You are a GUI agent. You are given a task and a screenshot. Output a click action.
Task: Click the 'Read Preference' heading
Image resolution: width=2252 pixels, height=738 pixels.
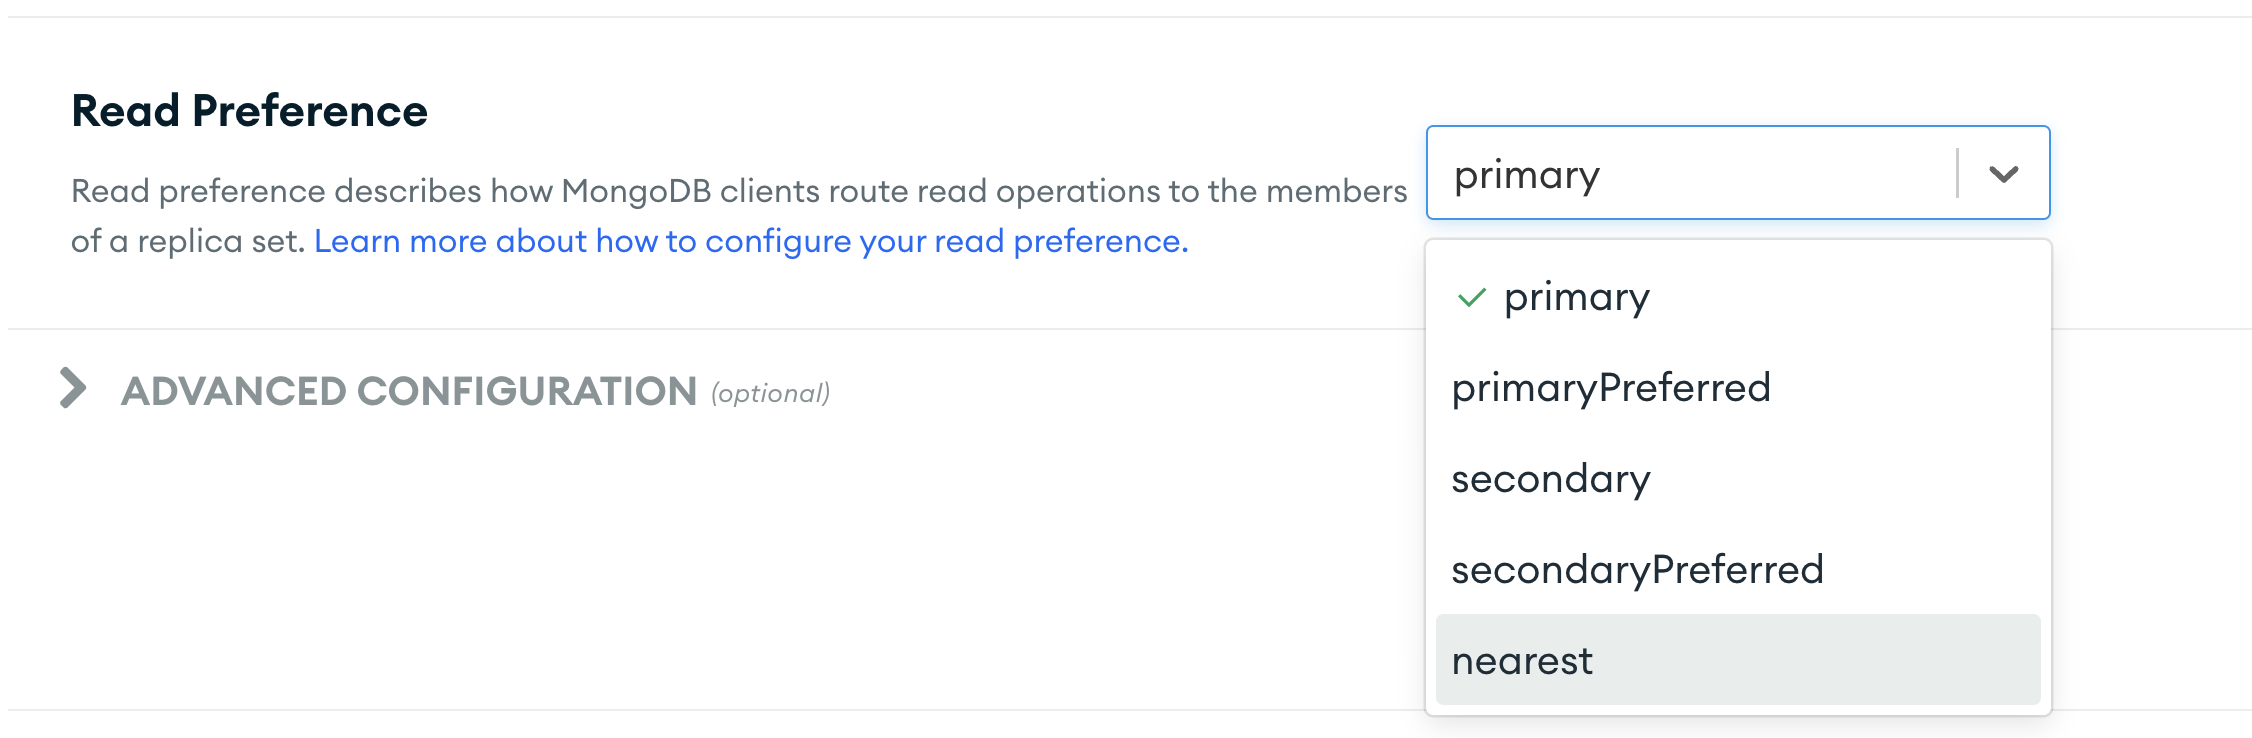click(x=250, y=110)
